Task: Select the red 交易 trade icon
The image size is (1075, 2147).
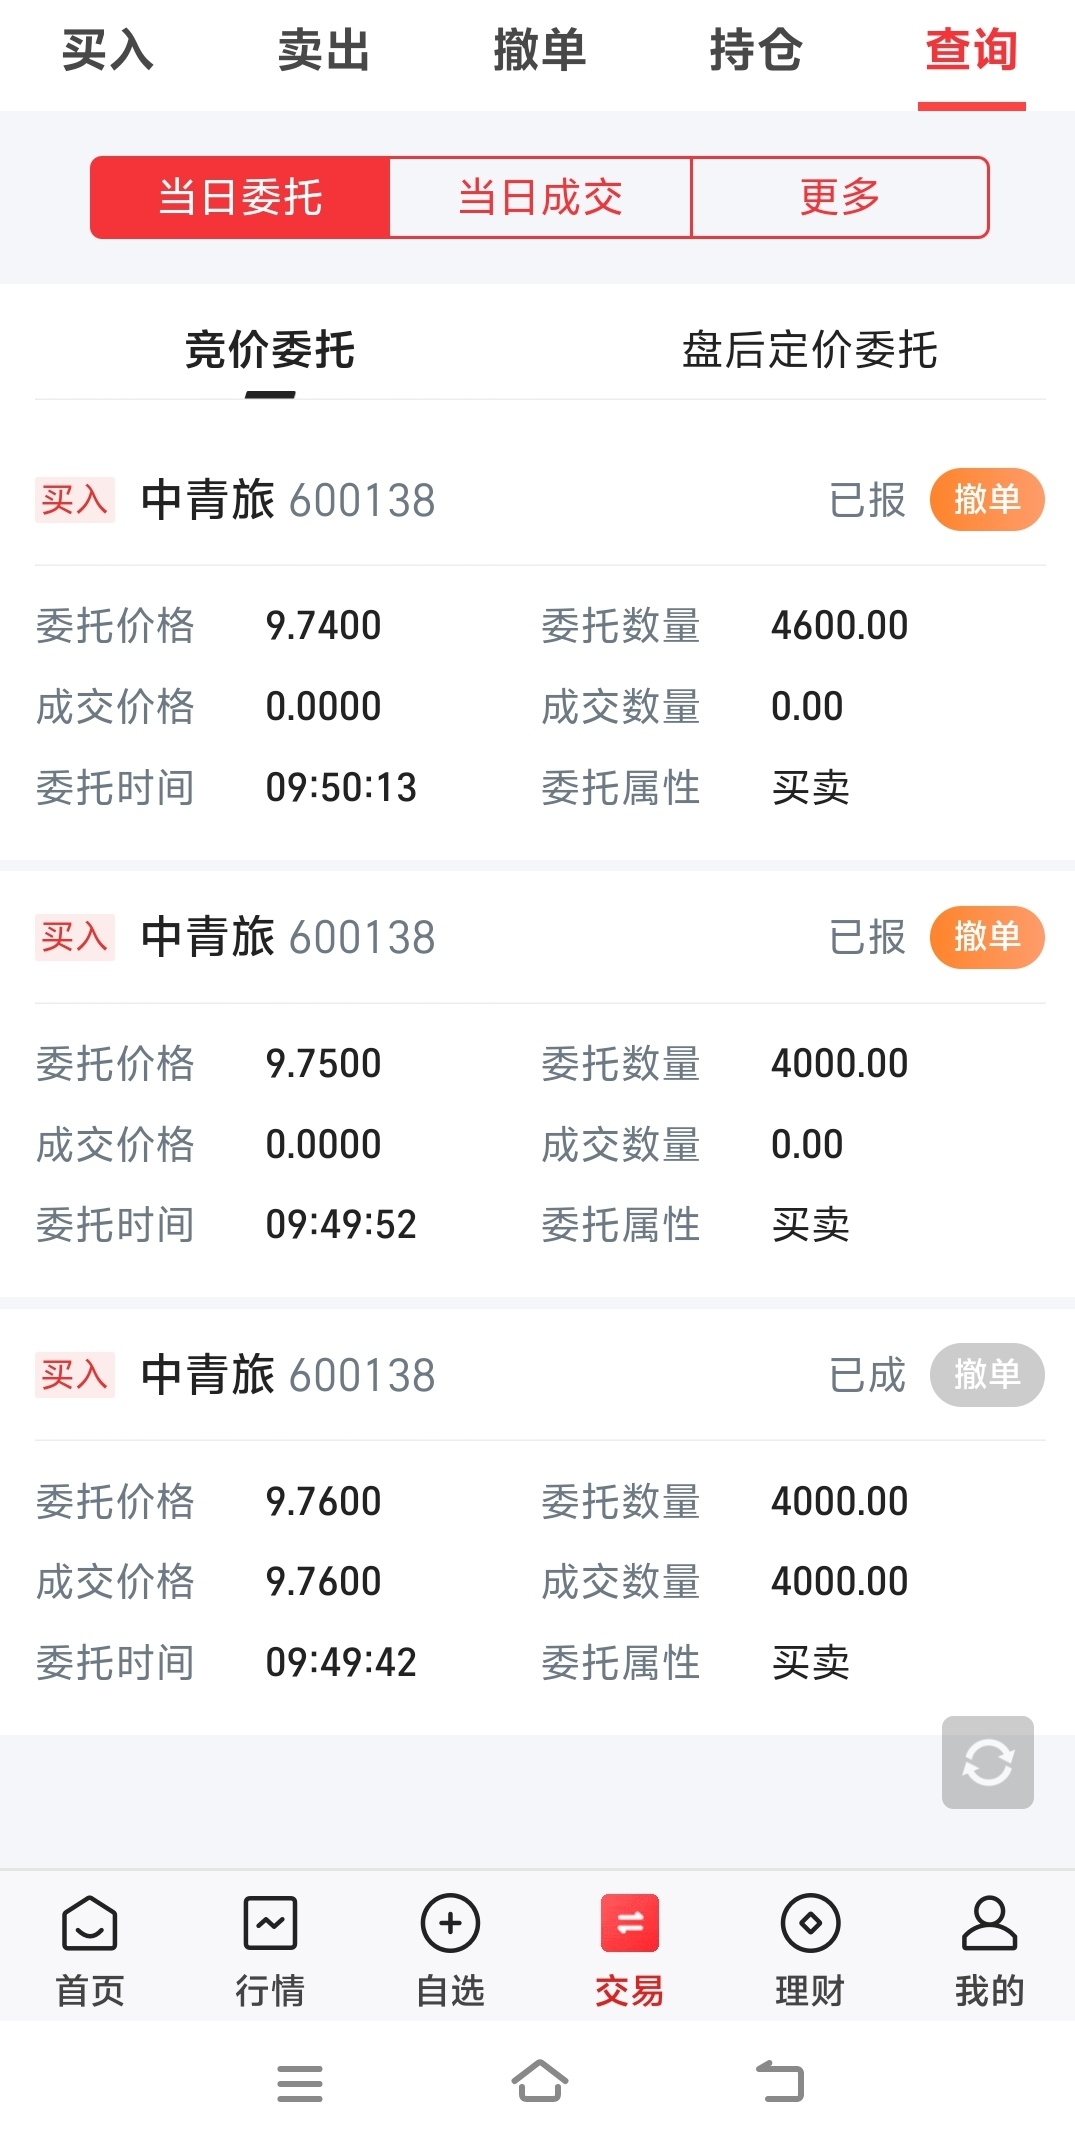Action: (629, 1923)
